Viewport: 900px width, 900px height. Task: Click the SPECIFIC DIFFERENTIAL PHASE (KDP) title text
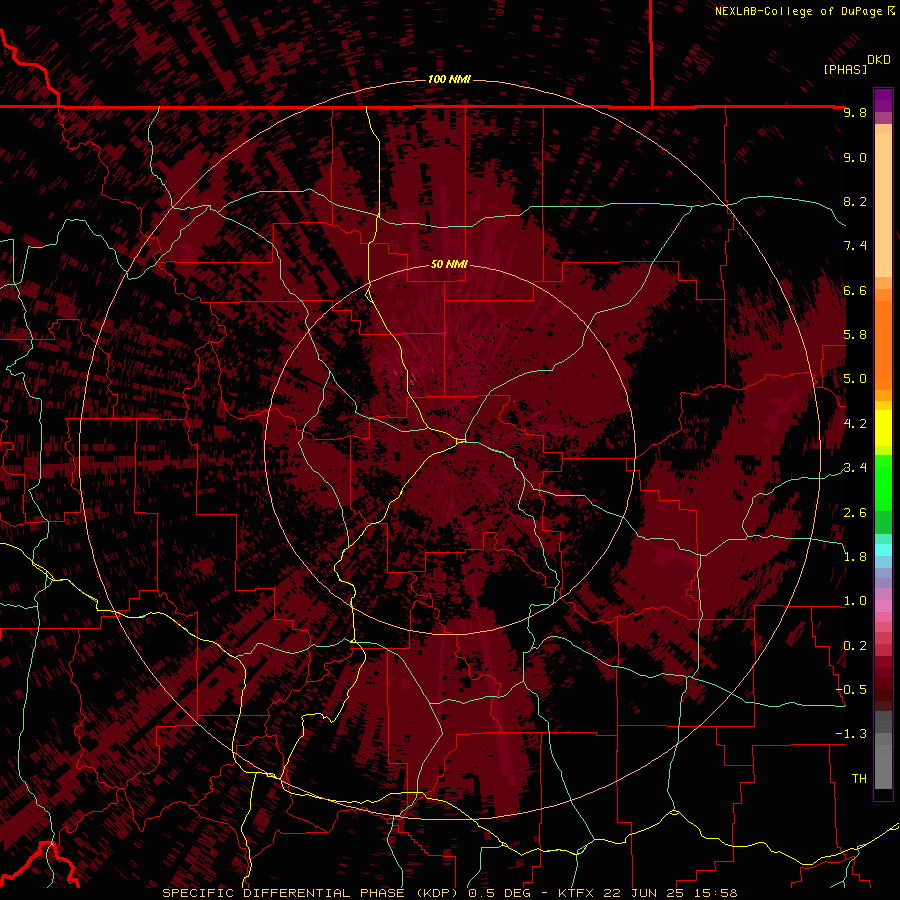(x=311, y=893)
